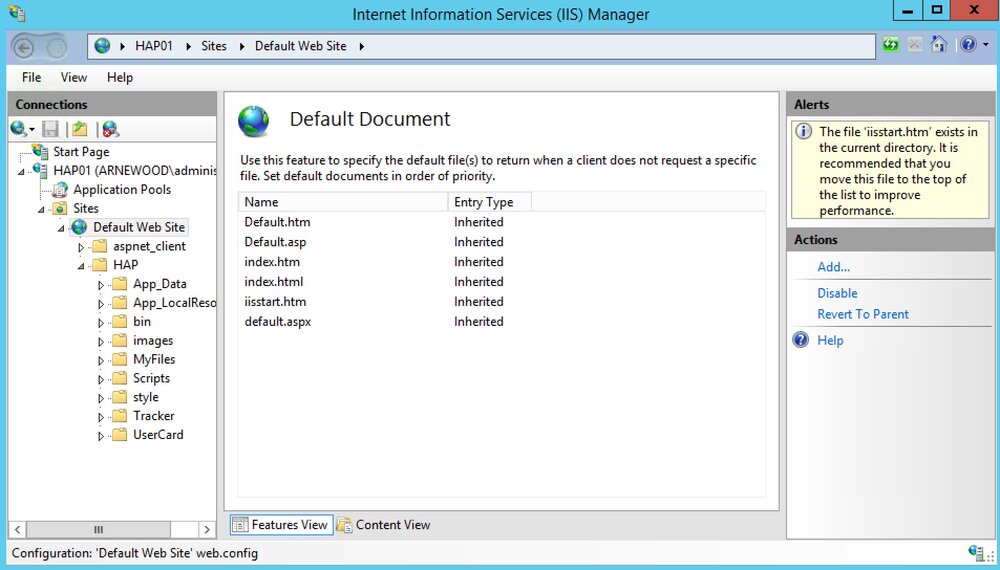Click Default Web Site breadcrumb segment
The height and width of the screenshot is (570, 1000).
pyautogui.click(x=300, y=46)
